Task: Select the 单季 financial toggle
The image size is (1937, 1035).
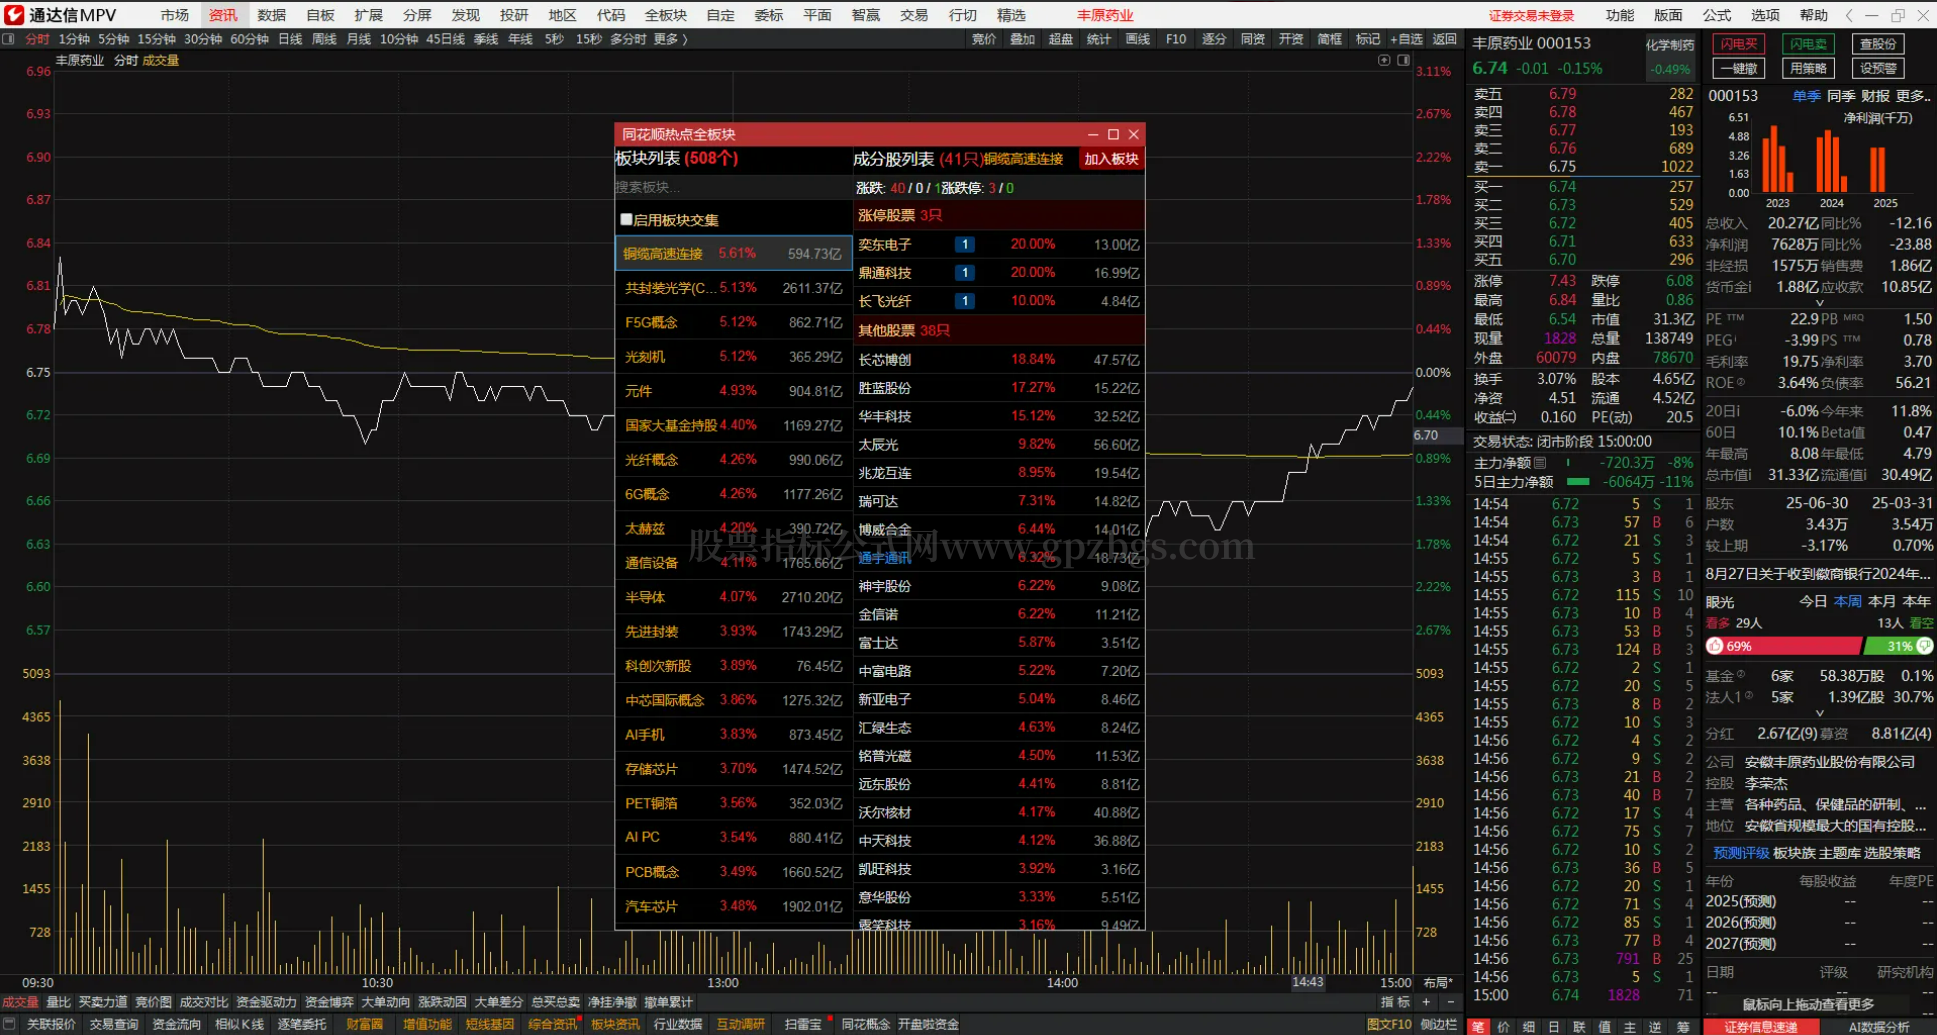Action: point(1806,96)
